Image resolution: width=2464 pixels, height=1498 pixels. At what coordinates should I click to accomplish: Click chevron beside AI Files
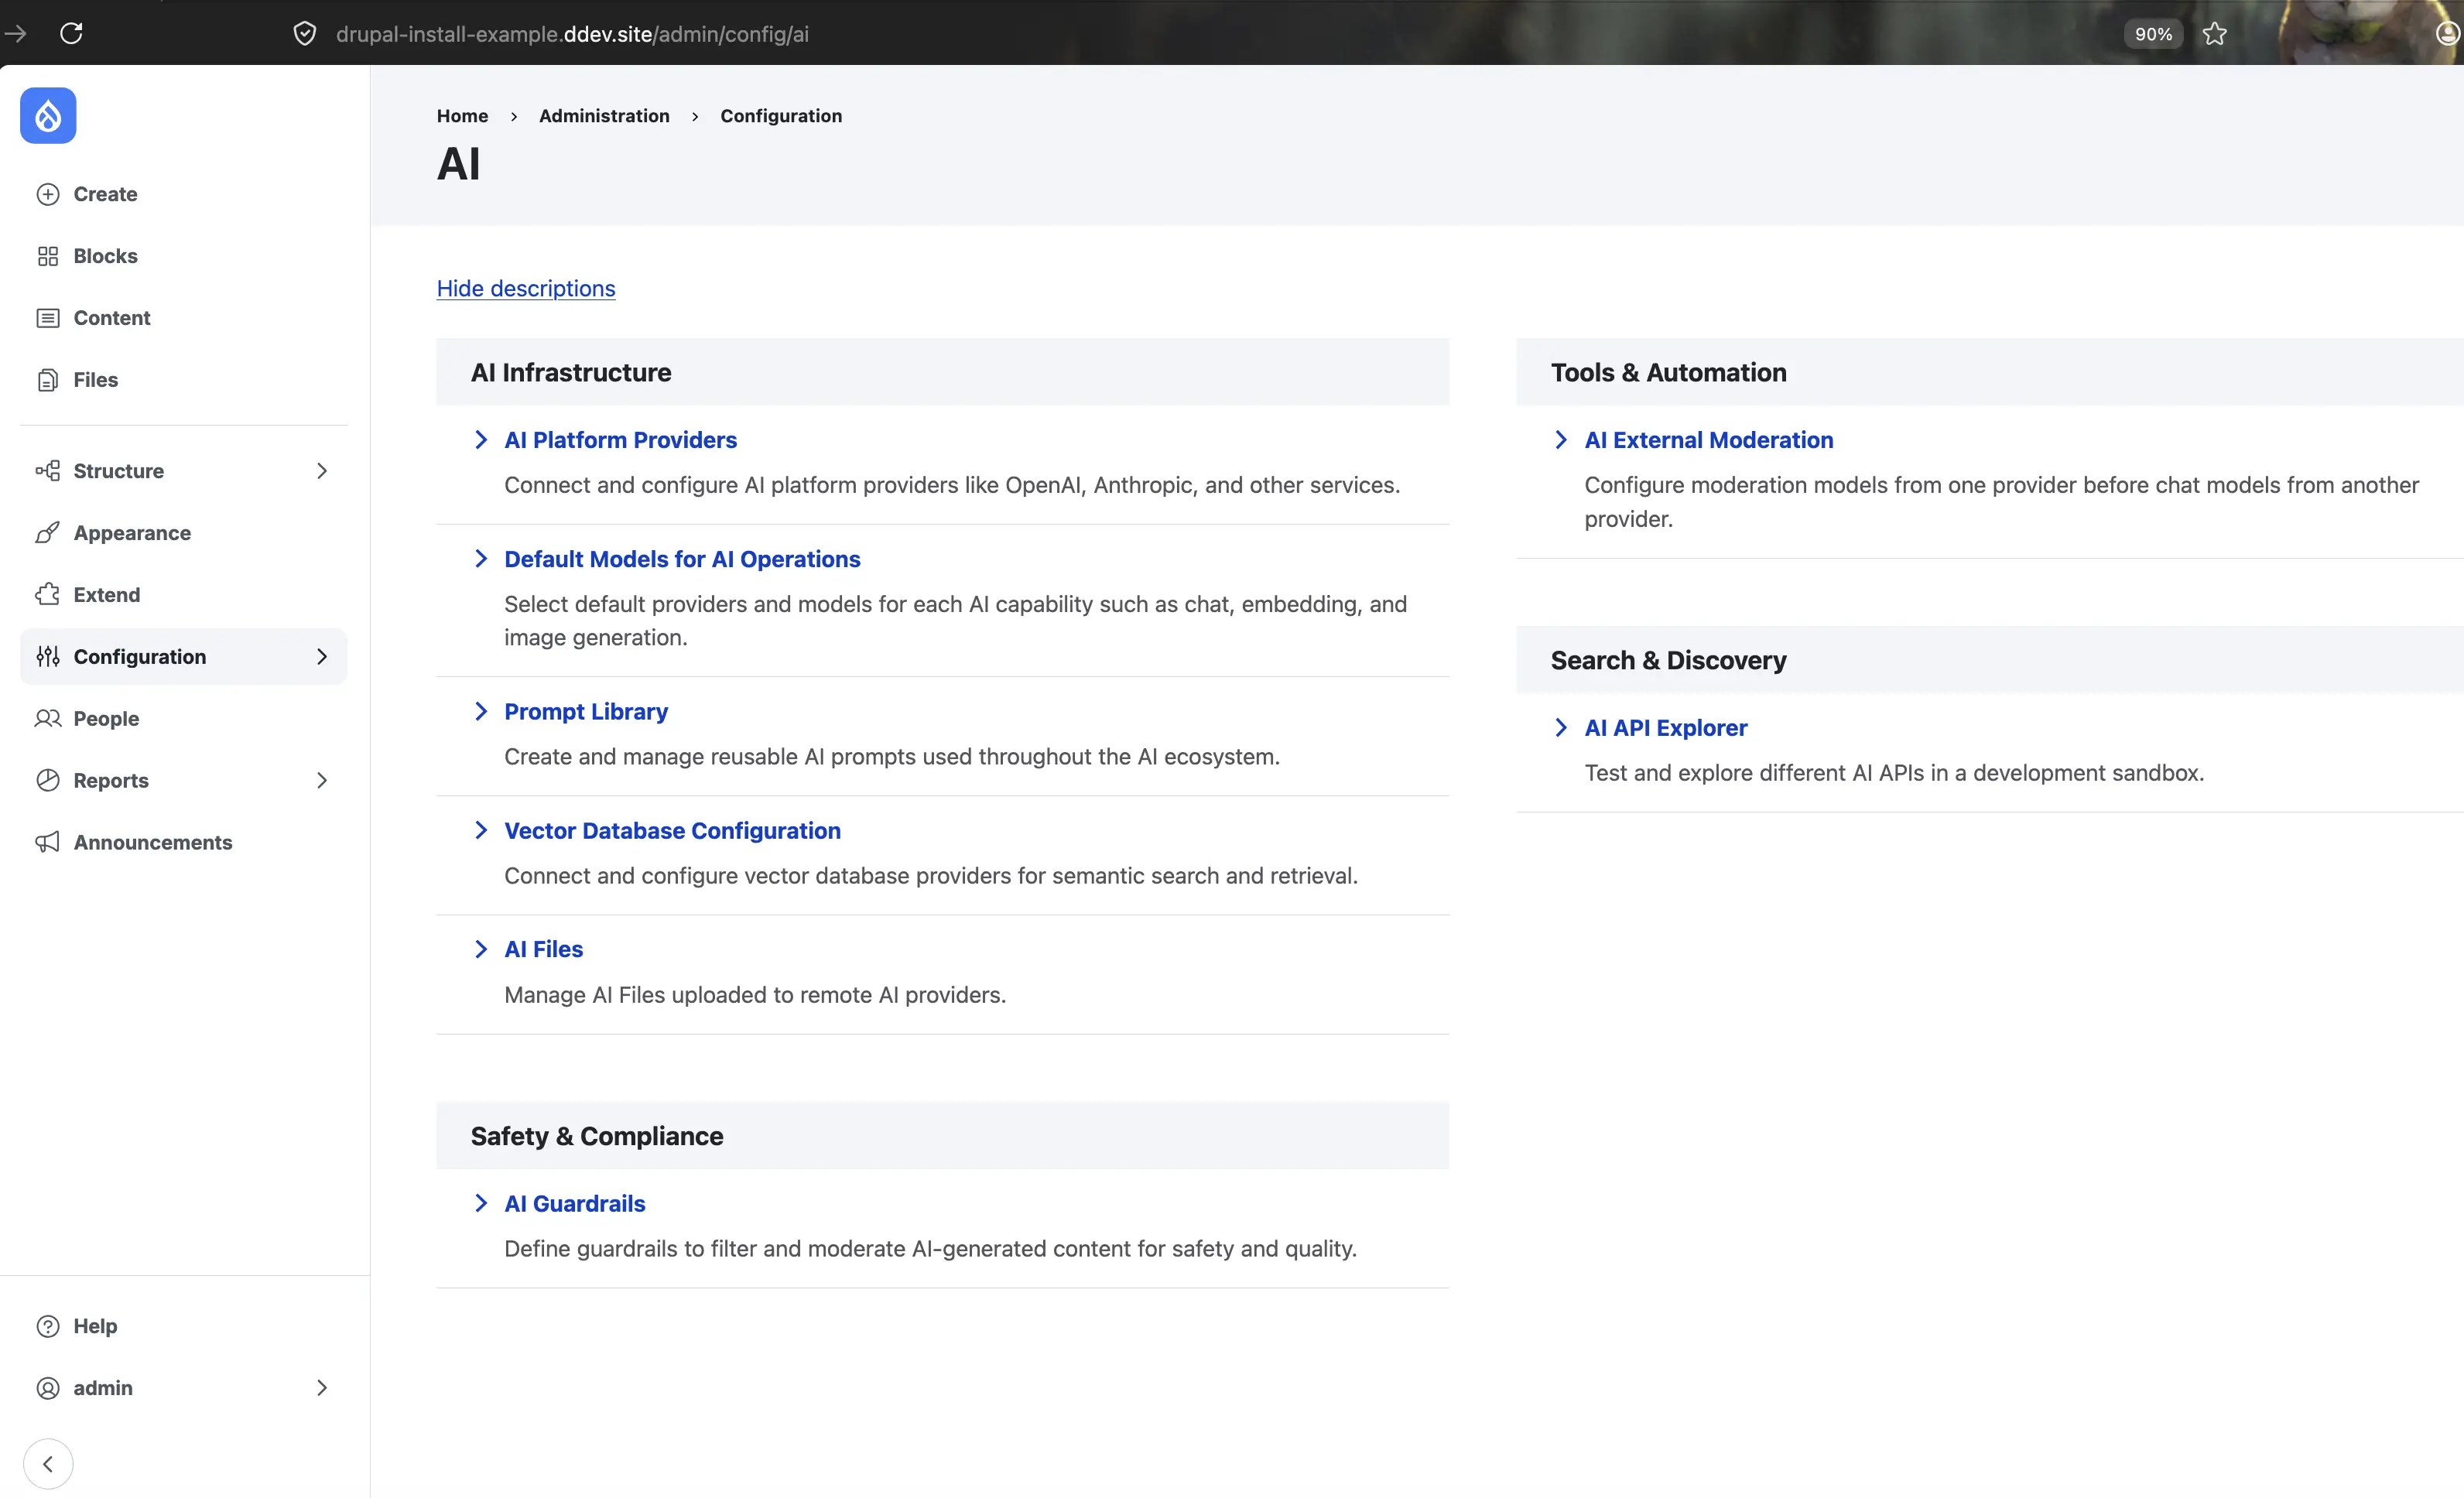click(x=481, y=949)
